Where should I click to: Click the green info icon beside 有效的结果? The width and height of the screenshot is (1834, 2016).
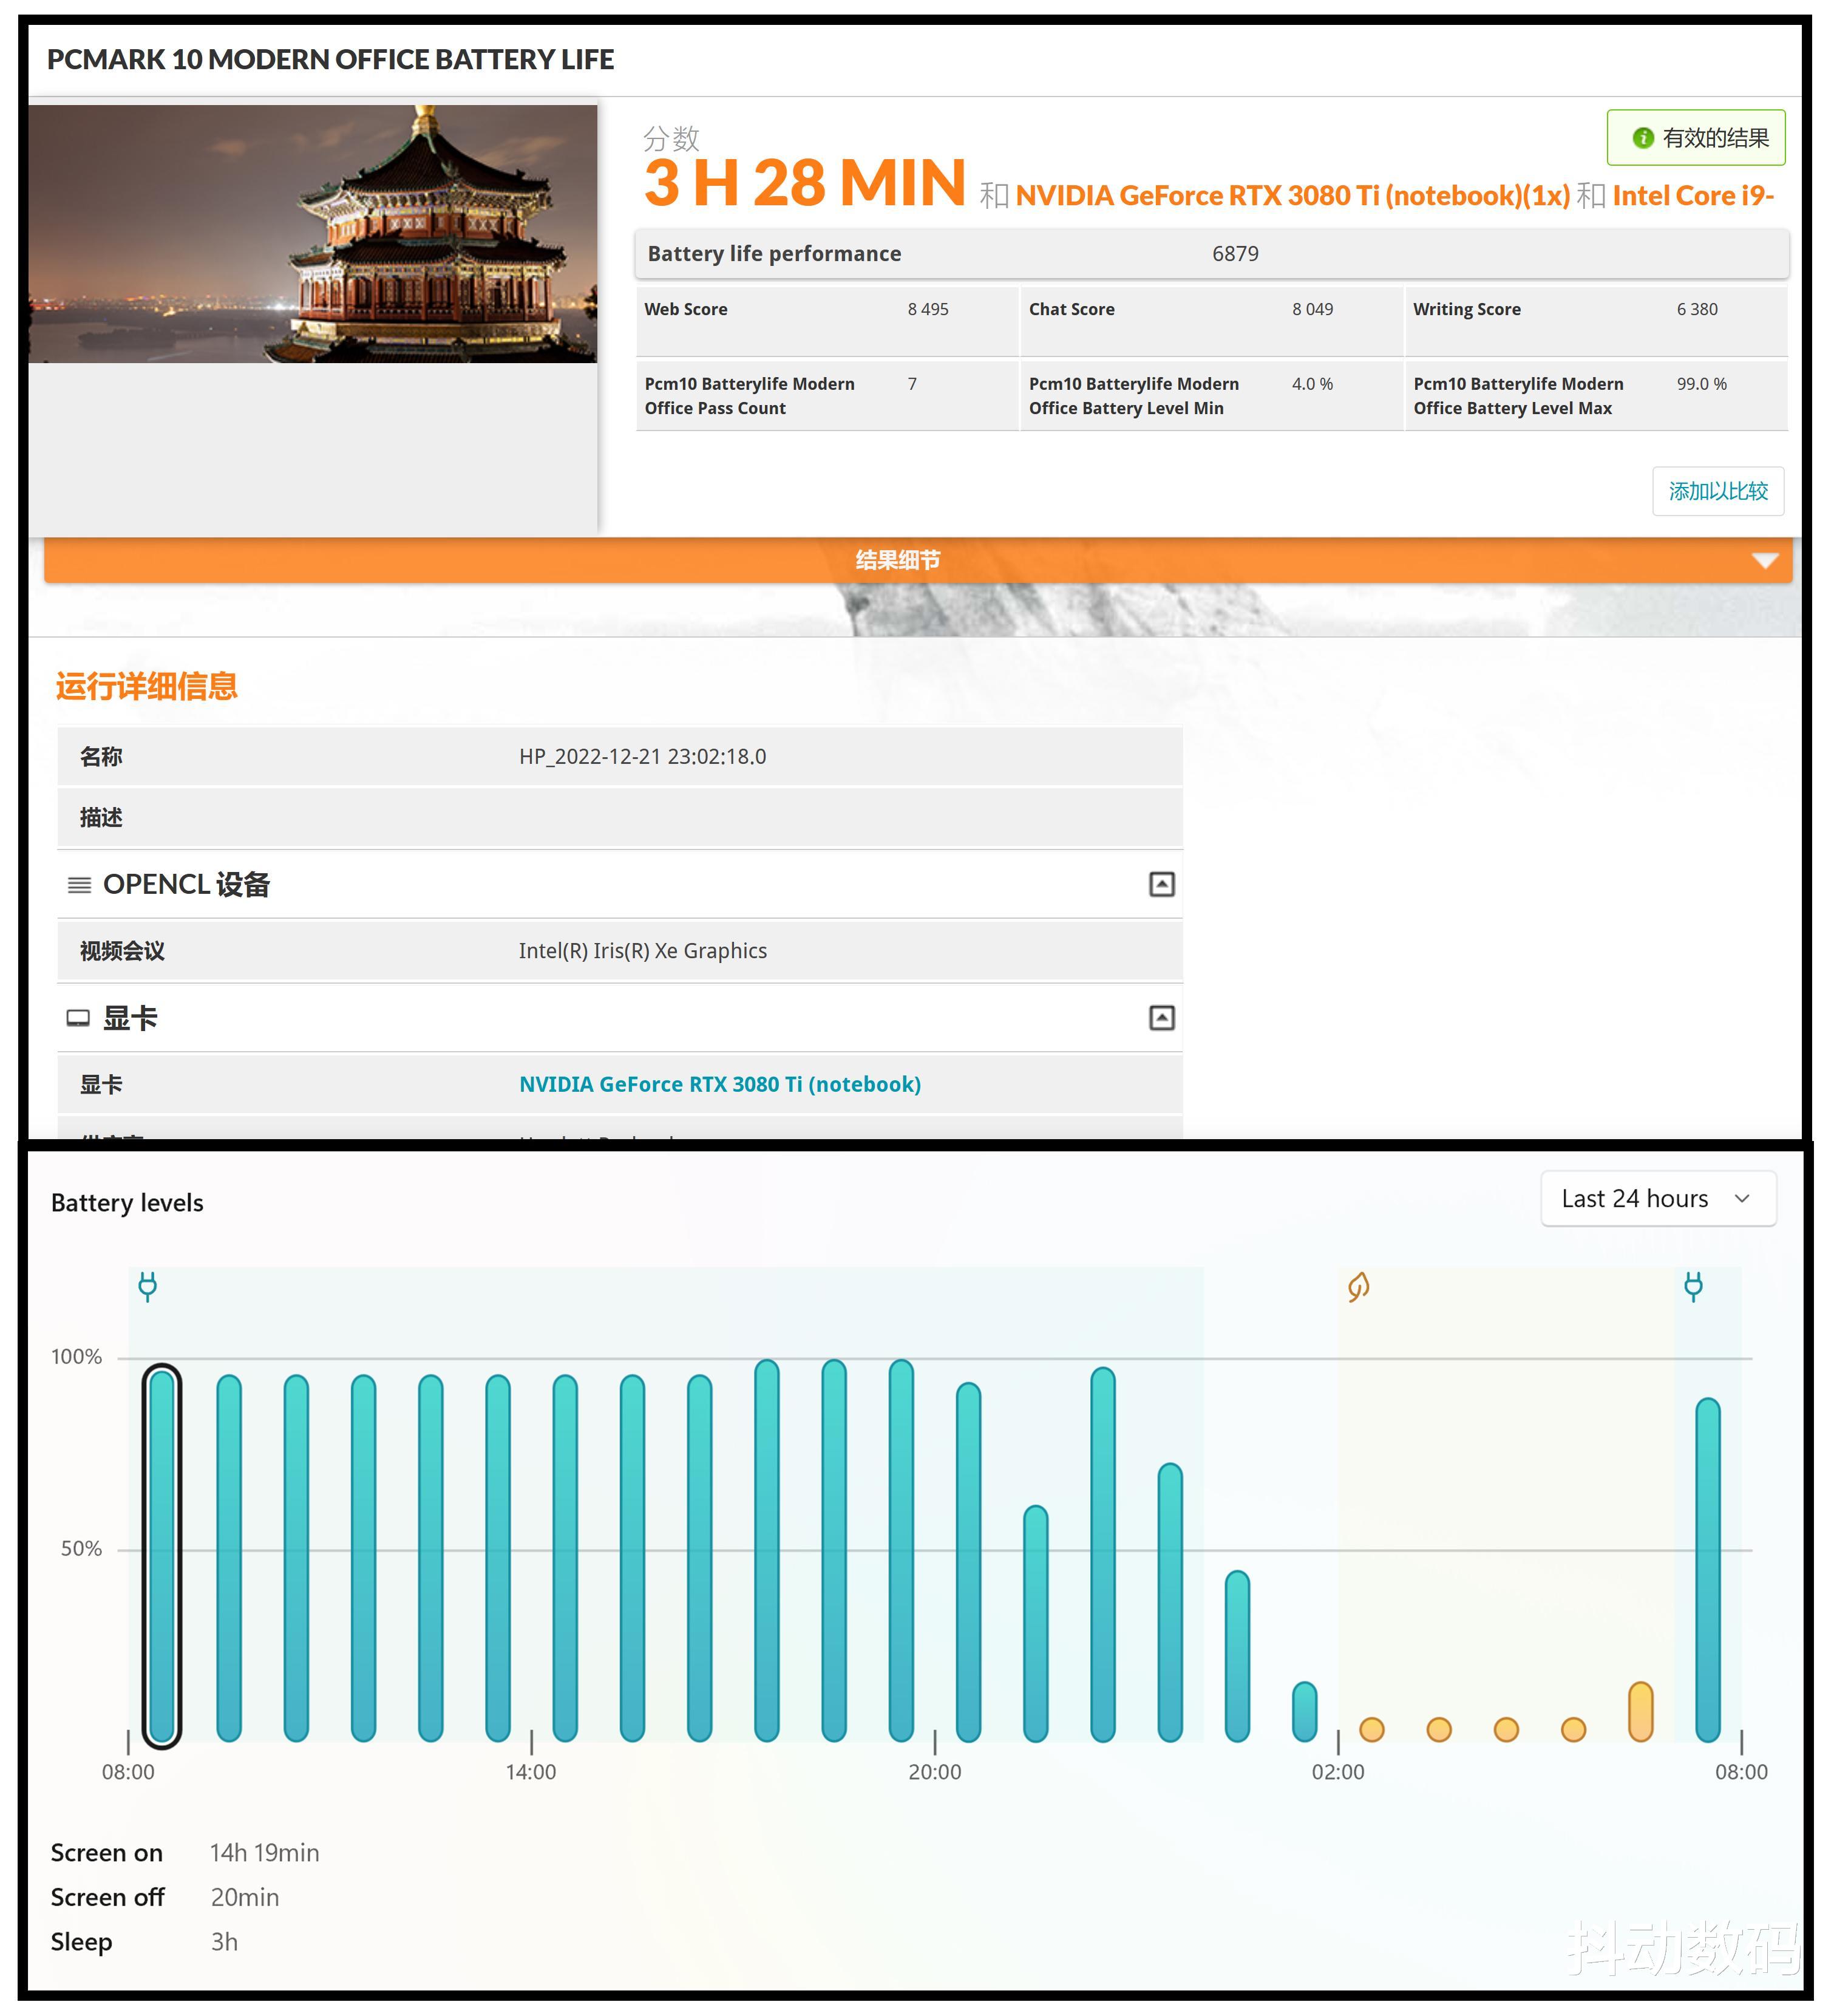1642,138
